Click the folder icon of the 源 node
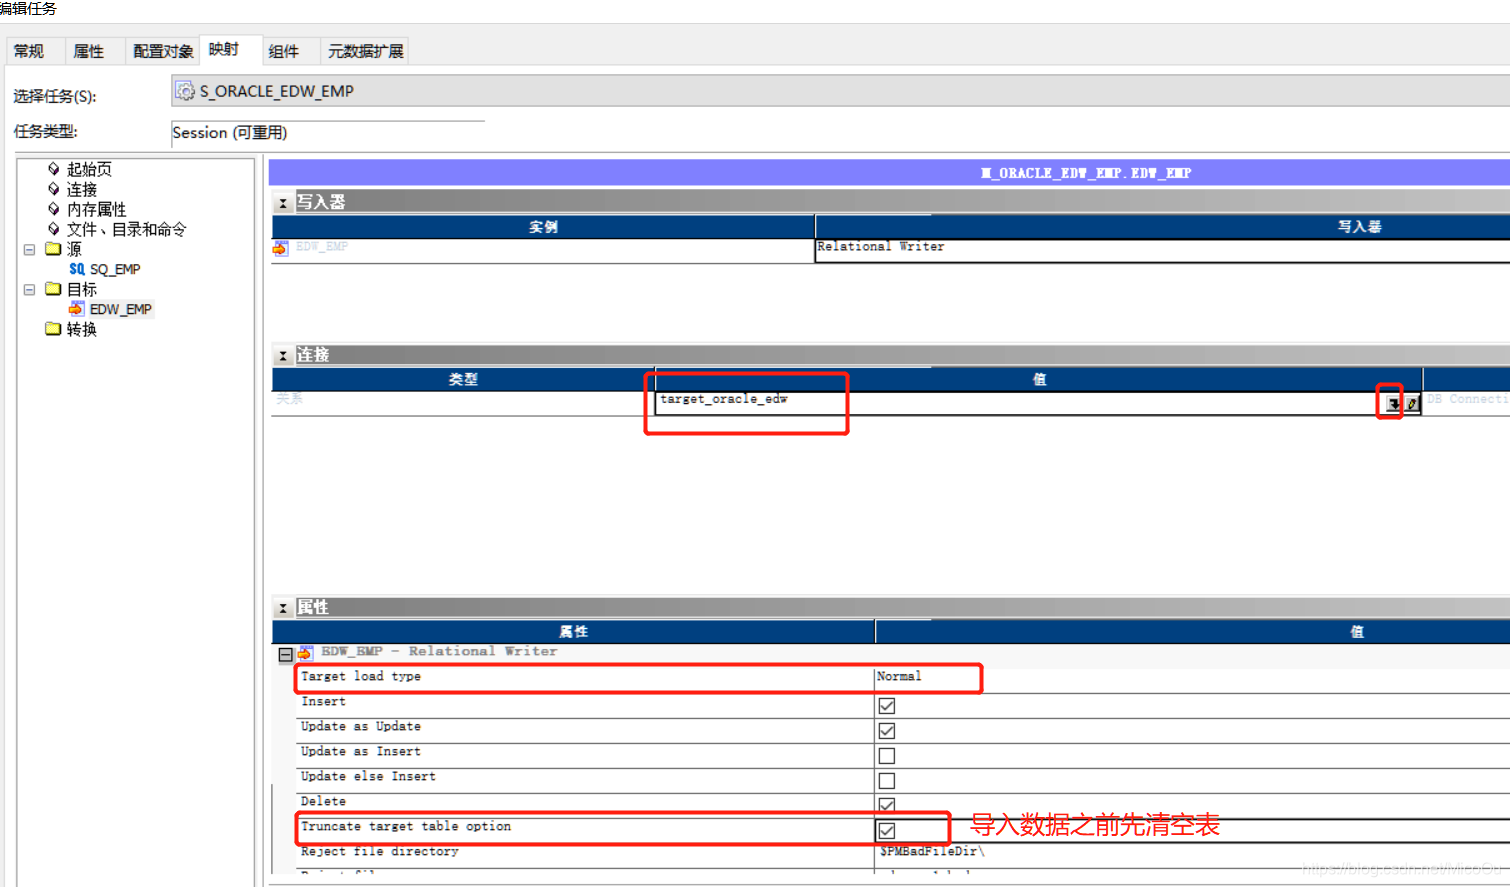Image resolution: width=1510 pixels, height=887 pixels. pos(53,249)
